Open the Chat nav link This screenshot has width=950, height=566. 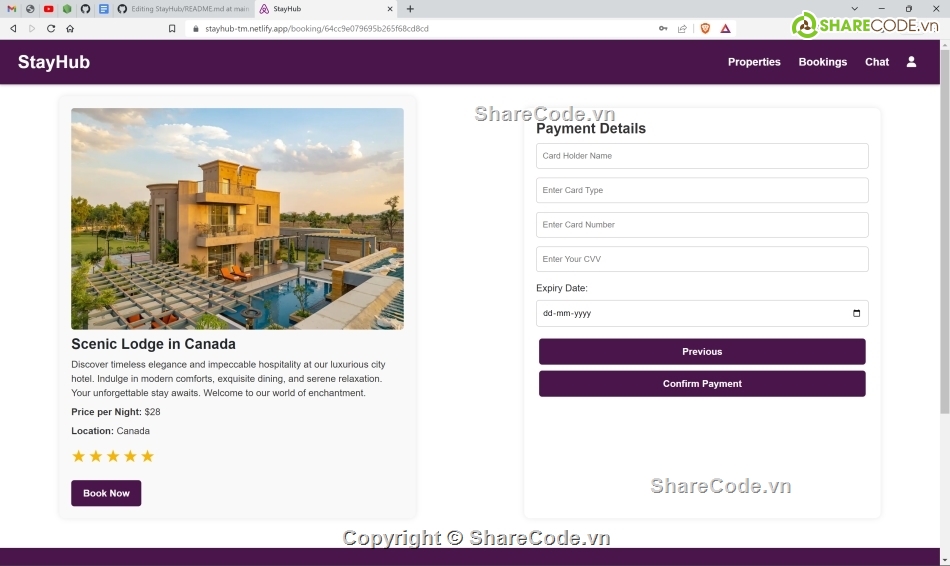point(877,62)
